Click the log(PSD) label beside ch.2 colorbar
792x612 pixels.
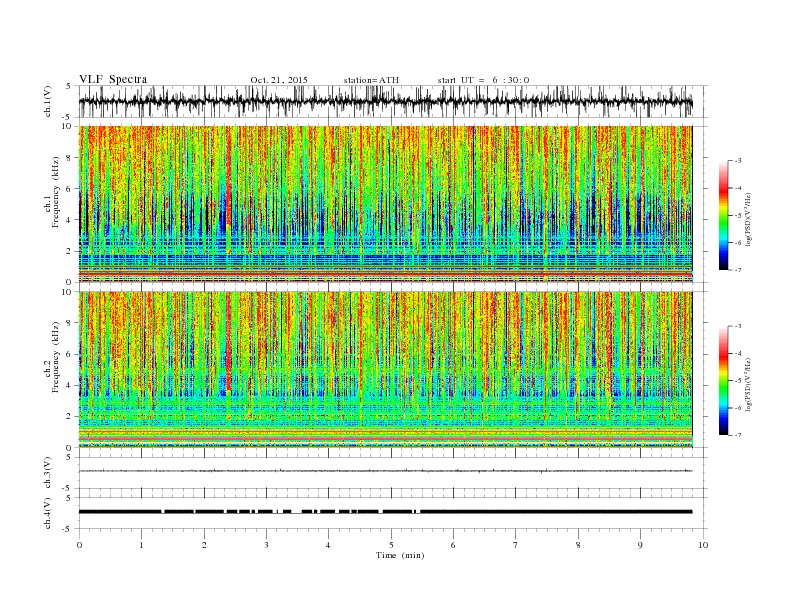tap(749, 384)
